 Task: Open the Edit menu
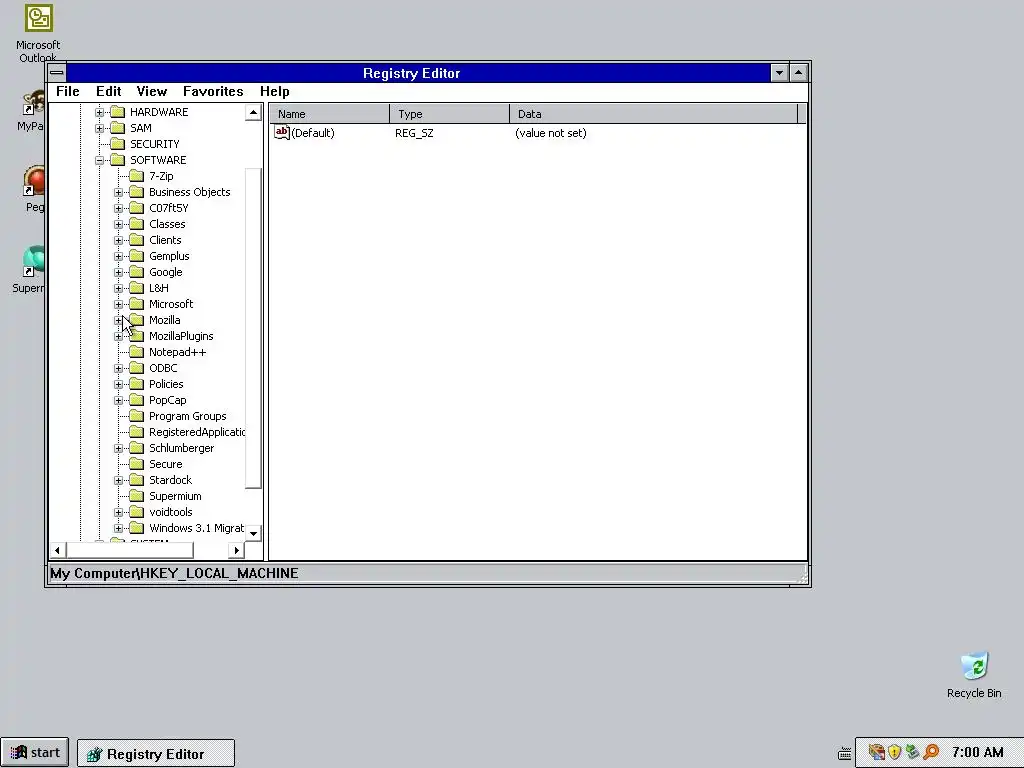(108, 91)
